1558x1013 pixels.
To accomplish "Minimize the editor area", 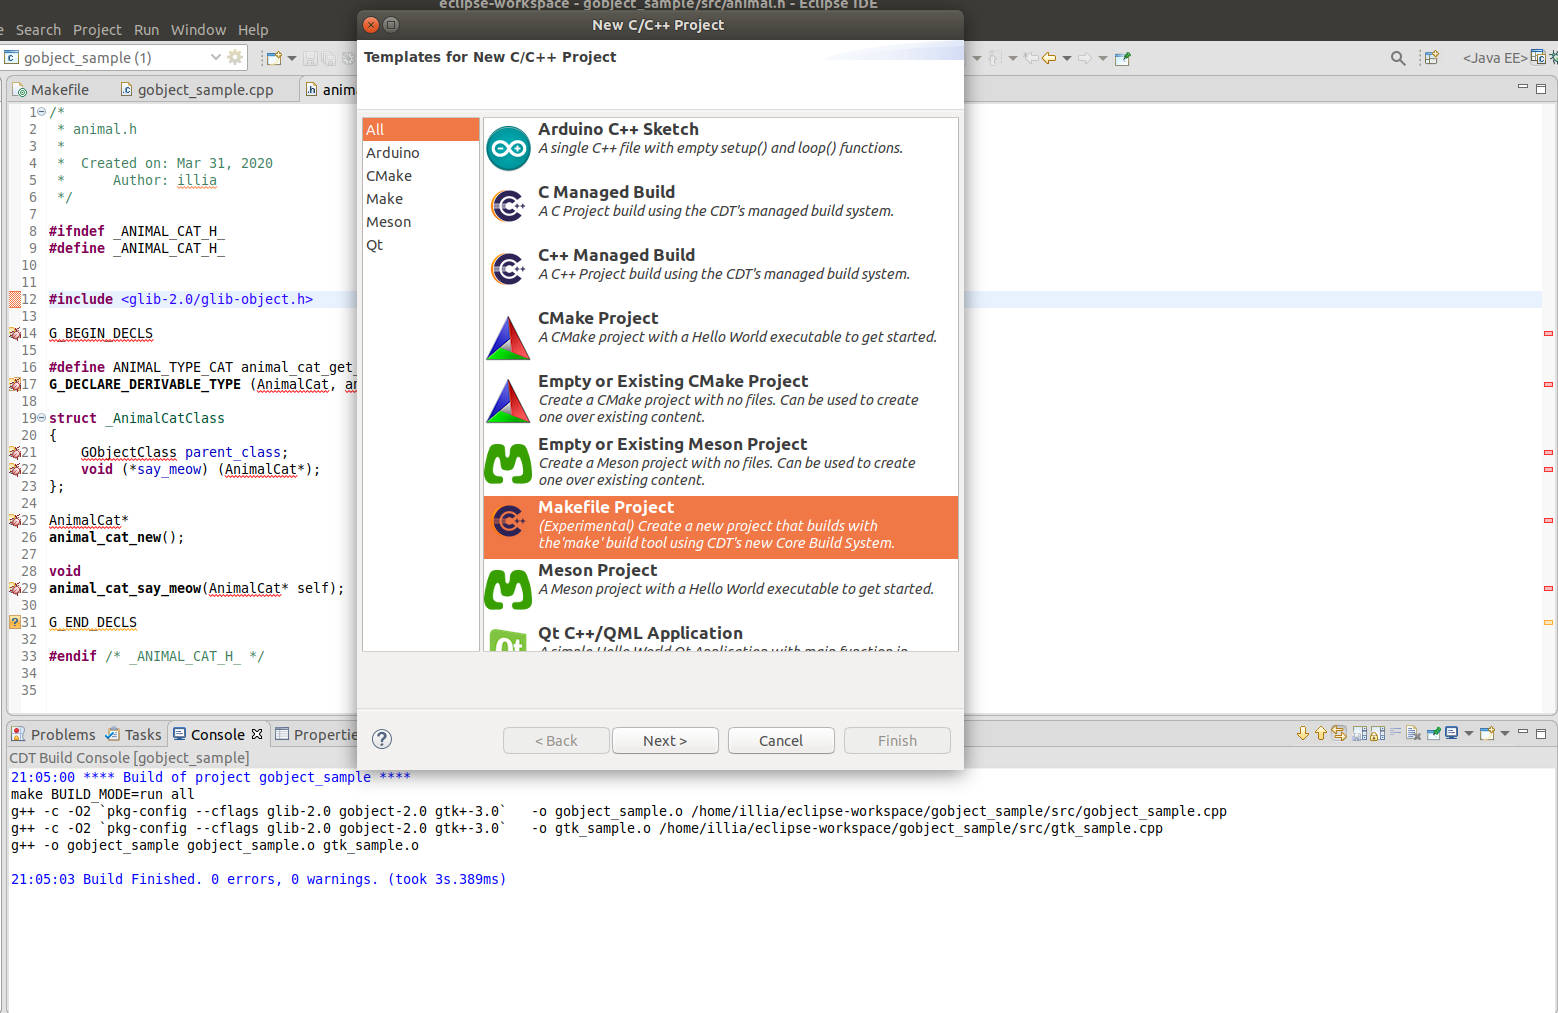I will pyautogui.click(x=1523, y=87).
